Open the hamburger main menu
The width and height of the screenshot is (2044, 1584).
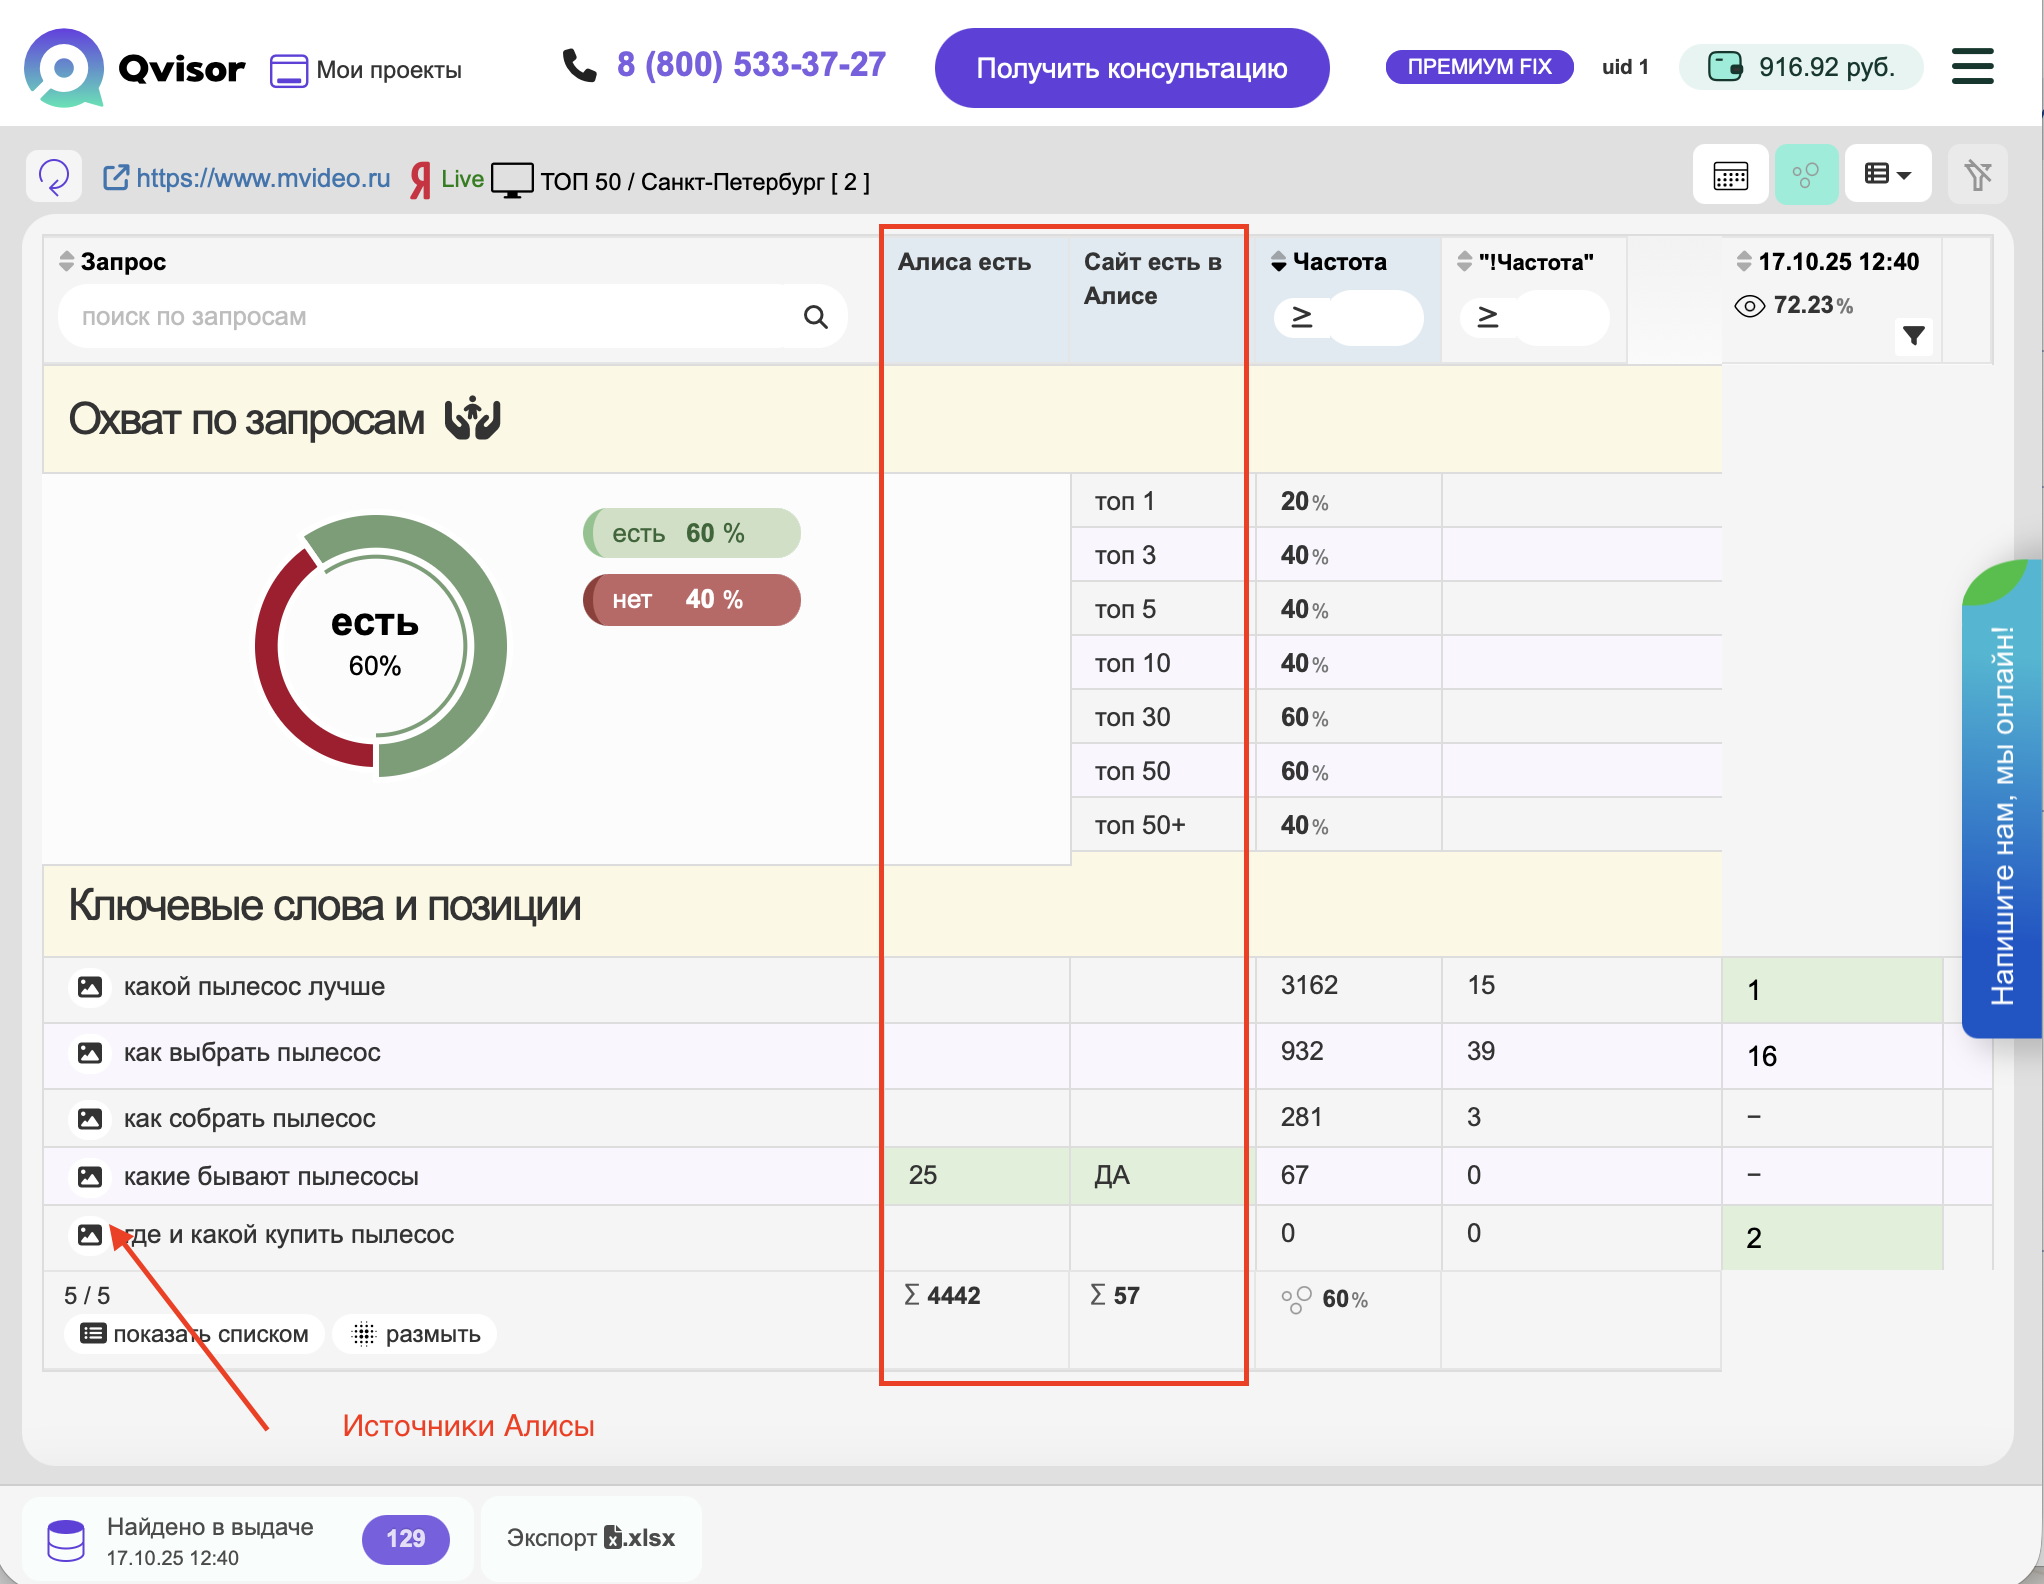coord(1972,67)
